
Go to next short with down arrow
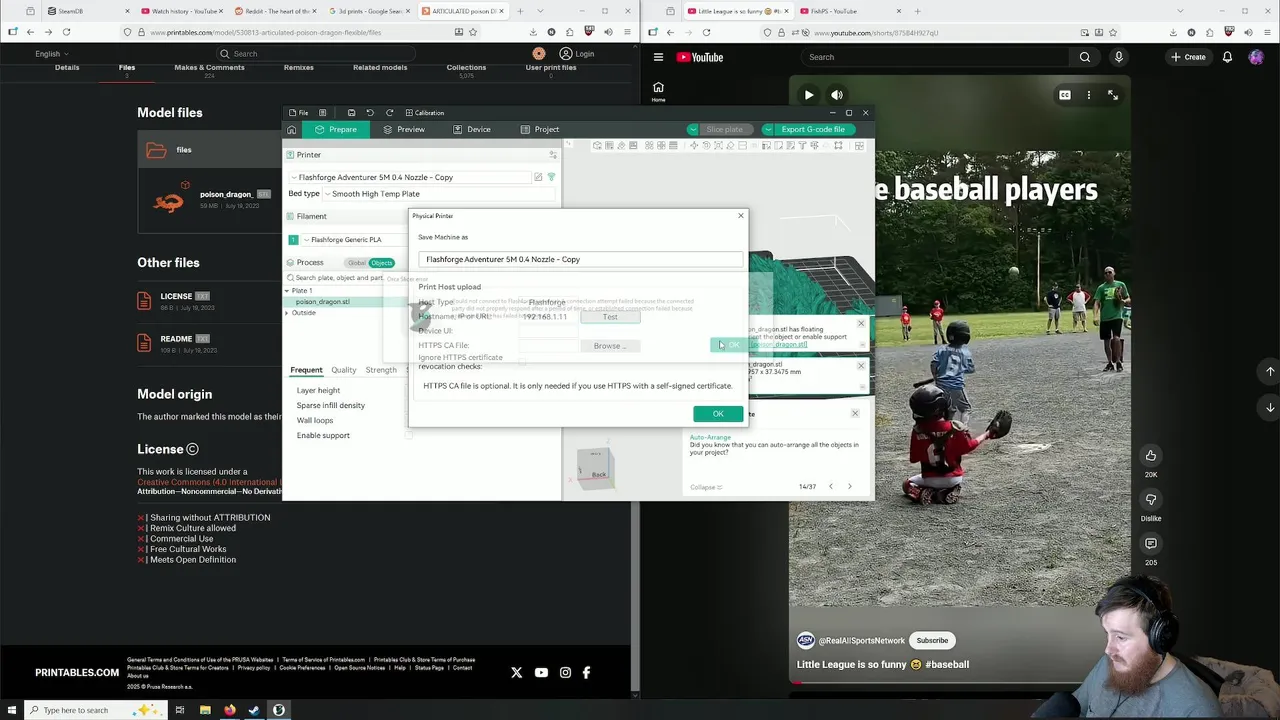coord(1270,407)
